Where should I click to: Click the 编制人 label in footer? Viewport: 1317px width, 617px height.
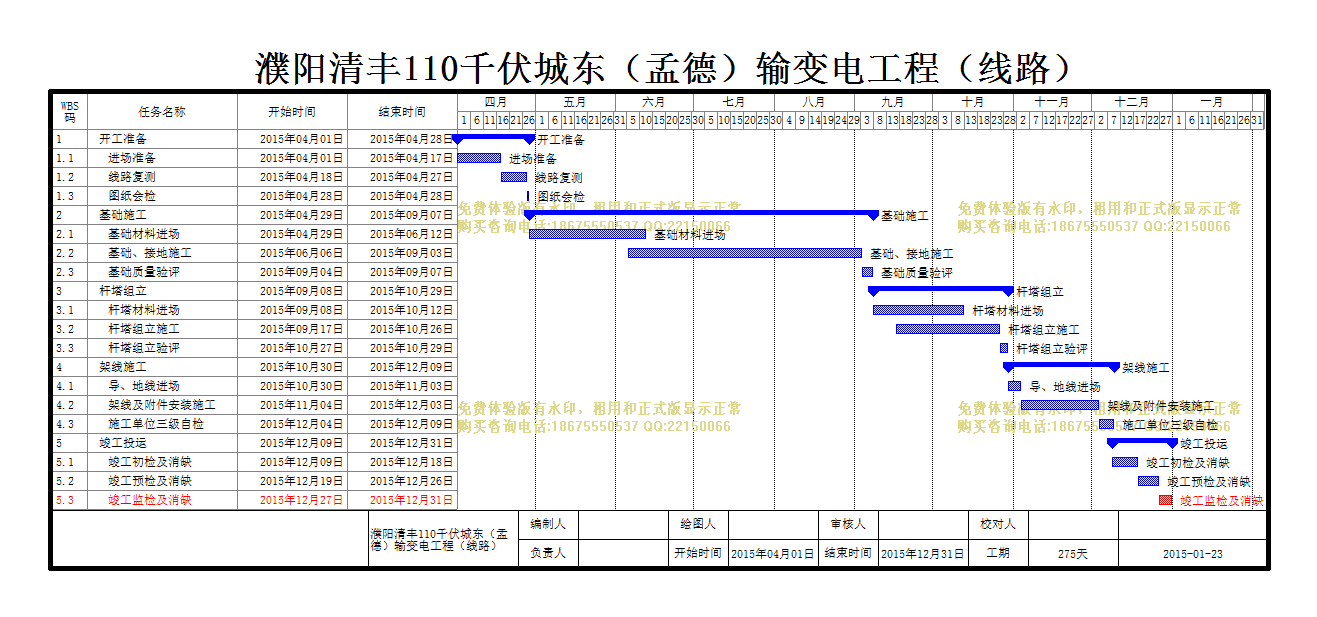point(548,524)
